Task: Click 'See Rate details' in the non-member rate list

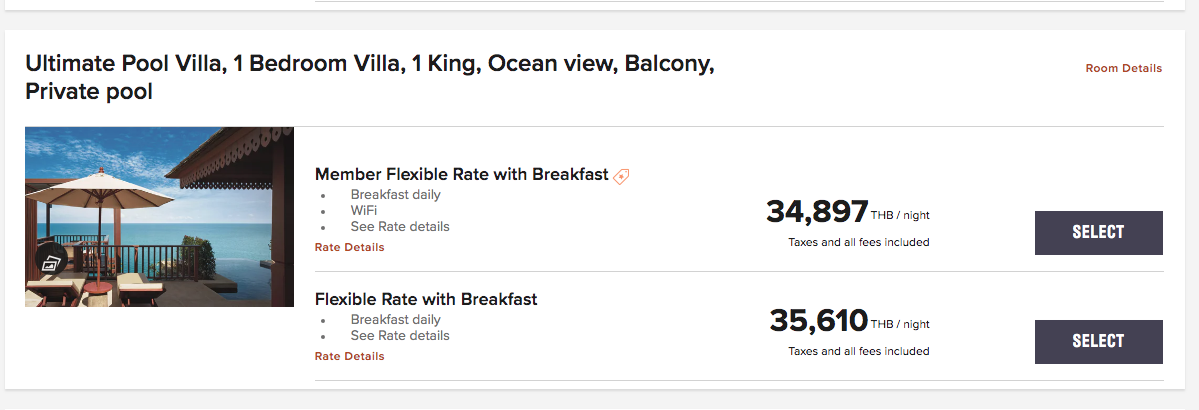Action: click(x=400, y=336)
